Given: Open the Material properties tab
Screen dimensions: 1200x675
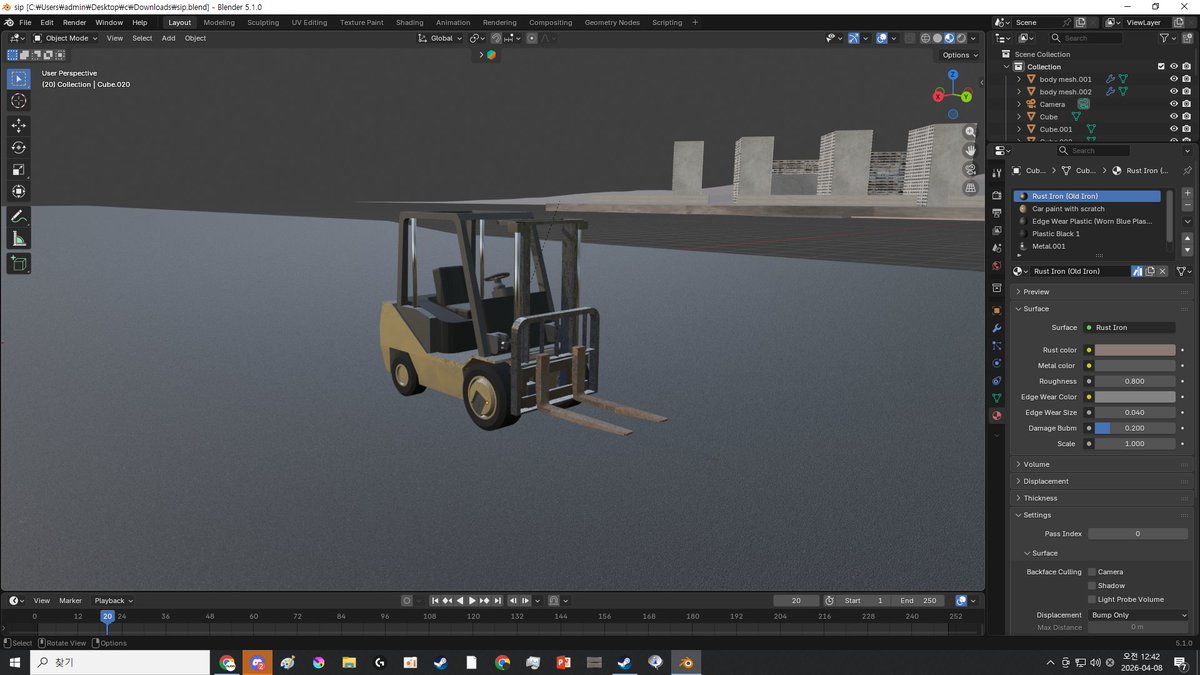Looking at the screenshot, I should point(996,415).
